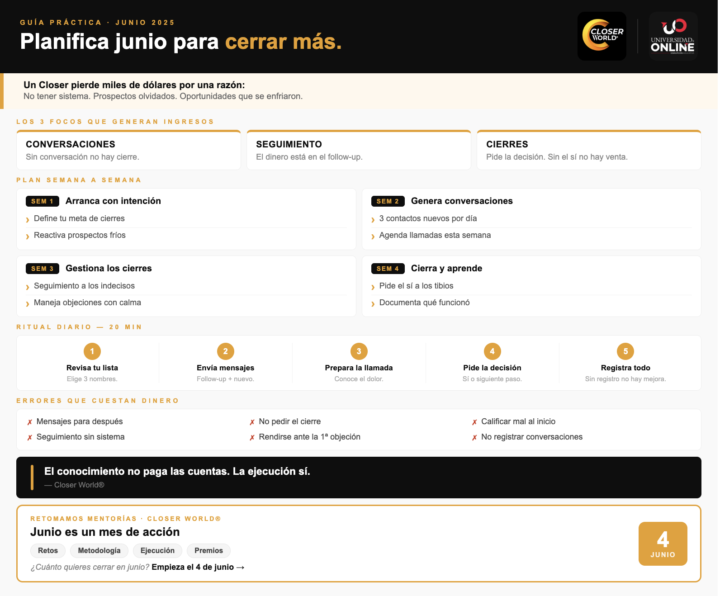The width and height of the screenshot is (720, 596).
Task: Click the red X beside No pedir el cierre
Action: tap(252, 422)
